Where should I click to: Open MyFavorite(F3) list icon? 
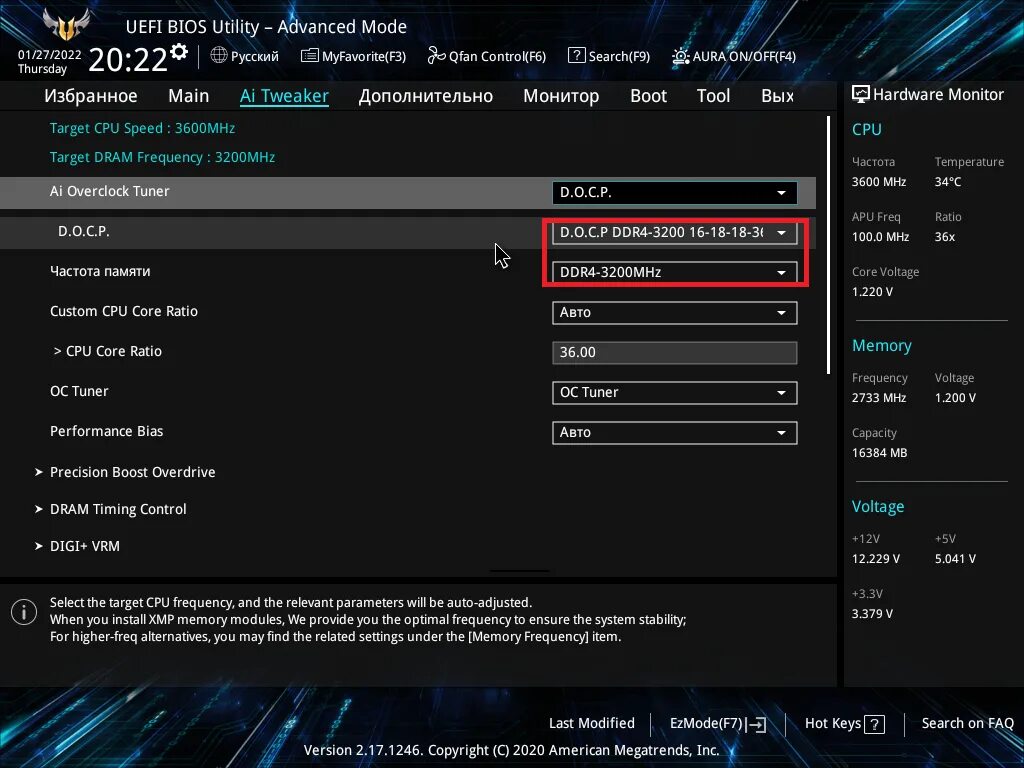(310, 56)
